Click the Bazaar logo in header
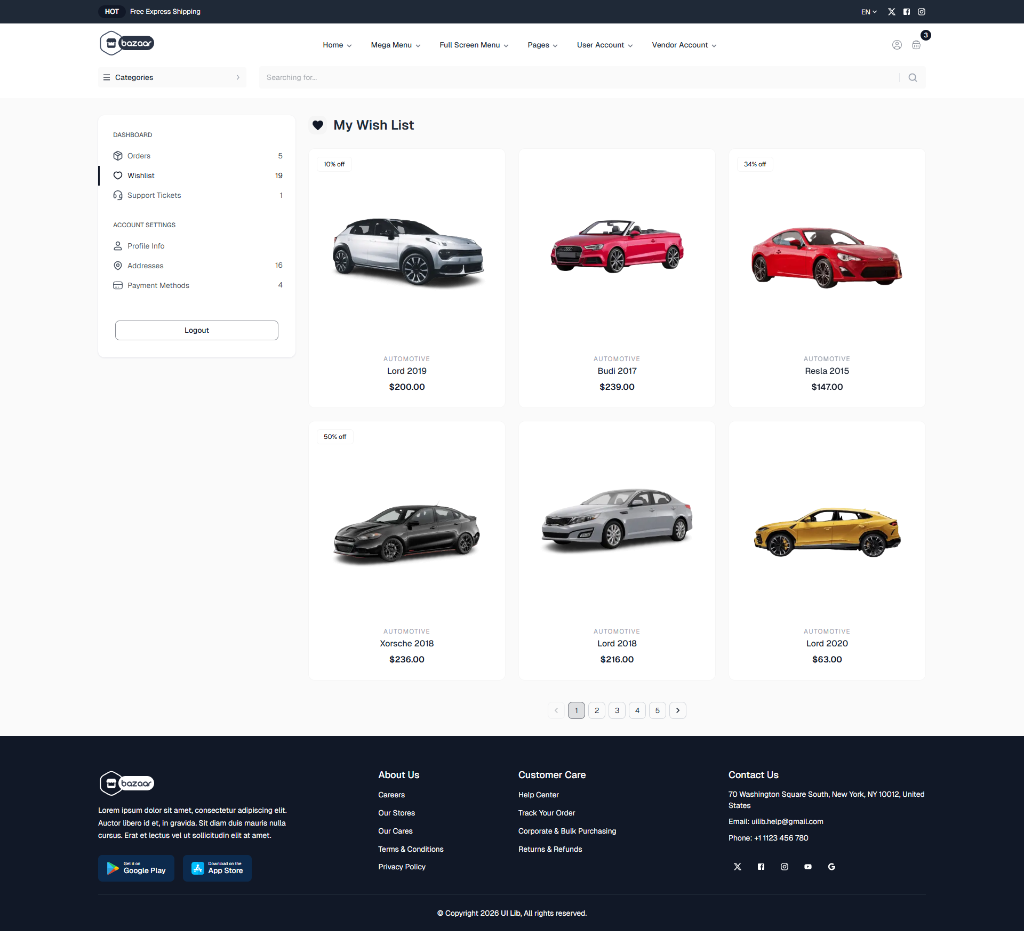The image size is (1024, 931). [127, 44]
